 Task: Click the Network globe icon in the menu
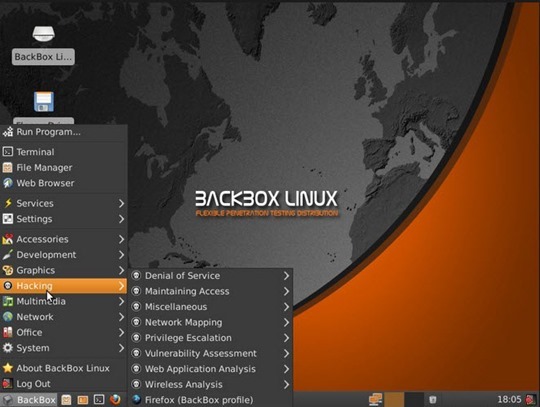pyautogui.click(x=8, y=317)
